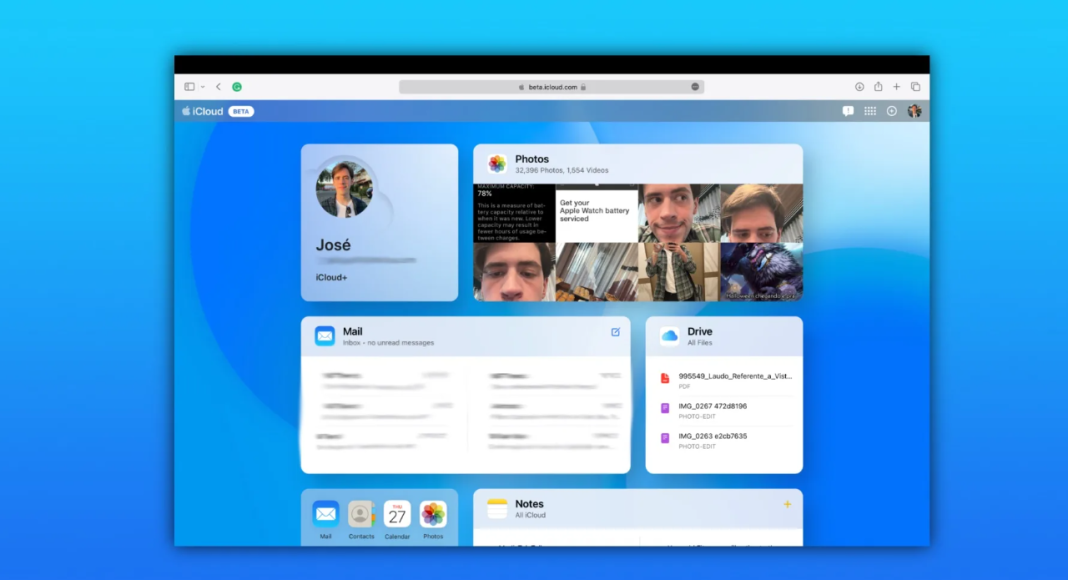
Task: Create a new note with plus
Action: (x=787, y=504)
